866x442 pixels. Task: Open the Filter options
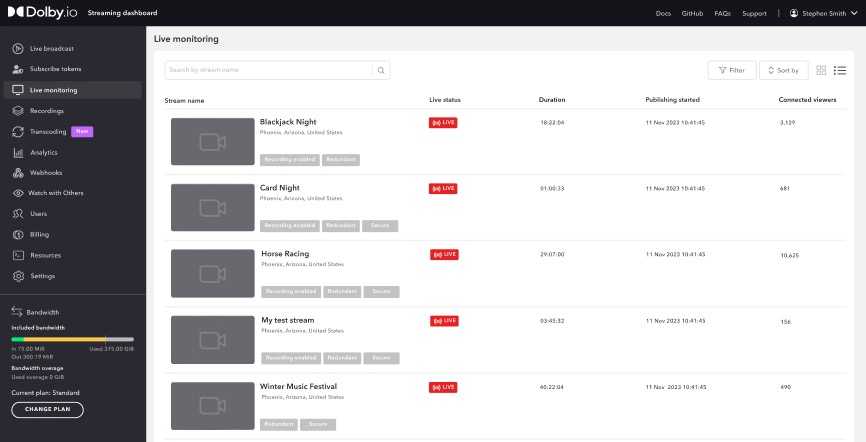(731, 70)
